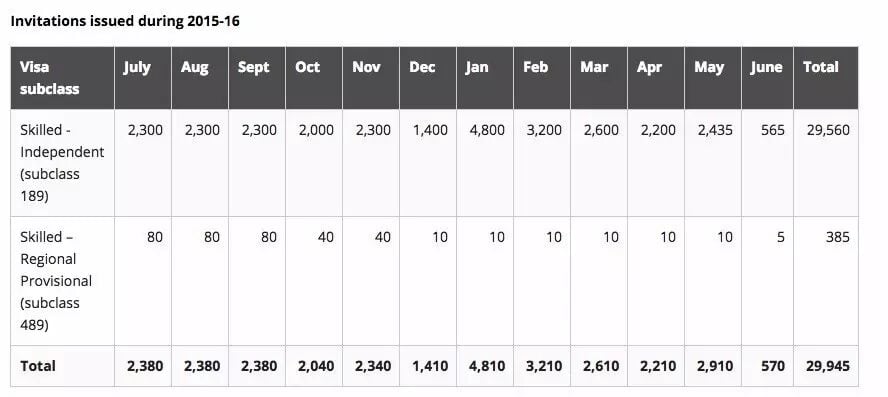Select the 'Visa subclass' column header

pos(62,78)
